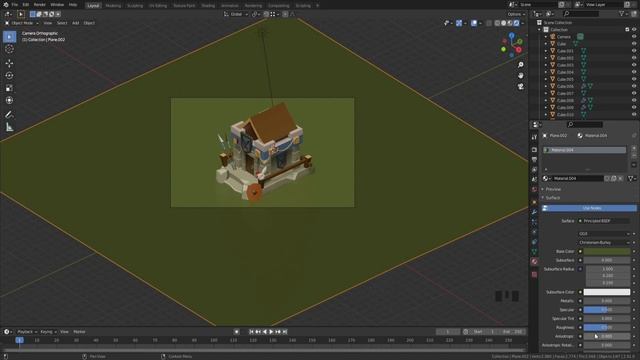This screenshot has width=640, height=360.
Task: Toggle visibility of the Collection row
Action: [634, 30]
